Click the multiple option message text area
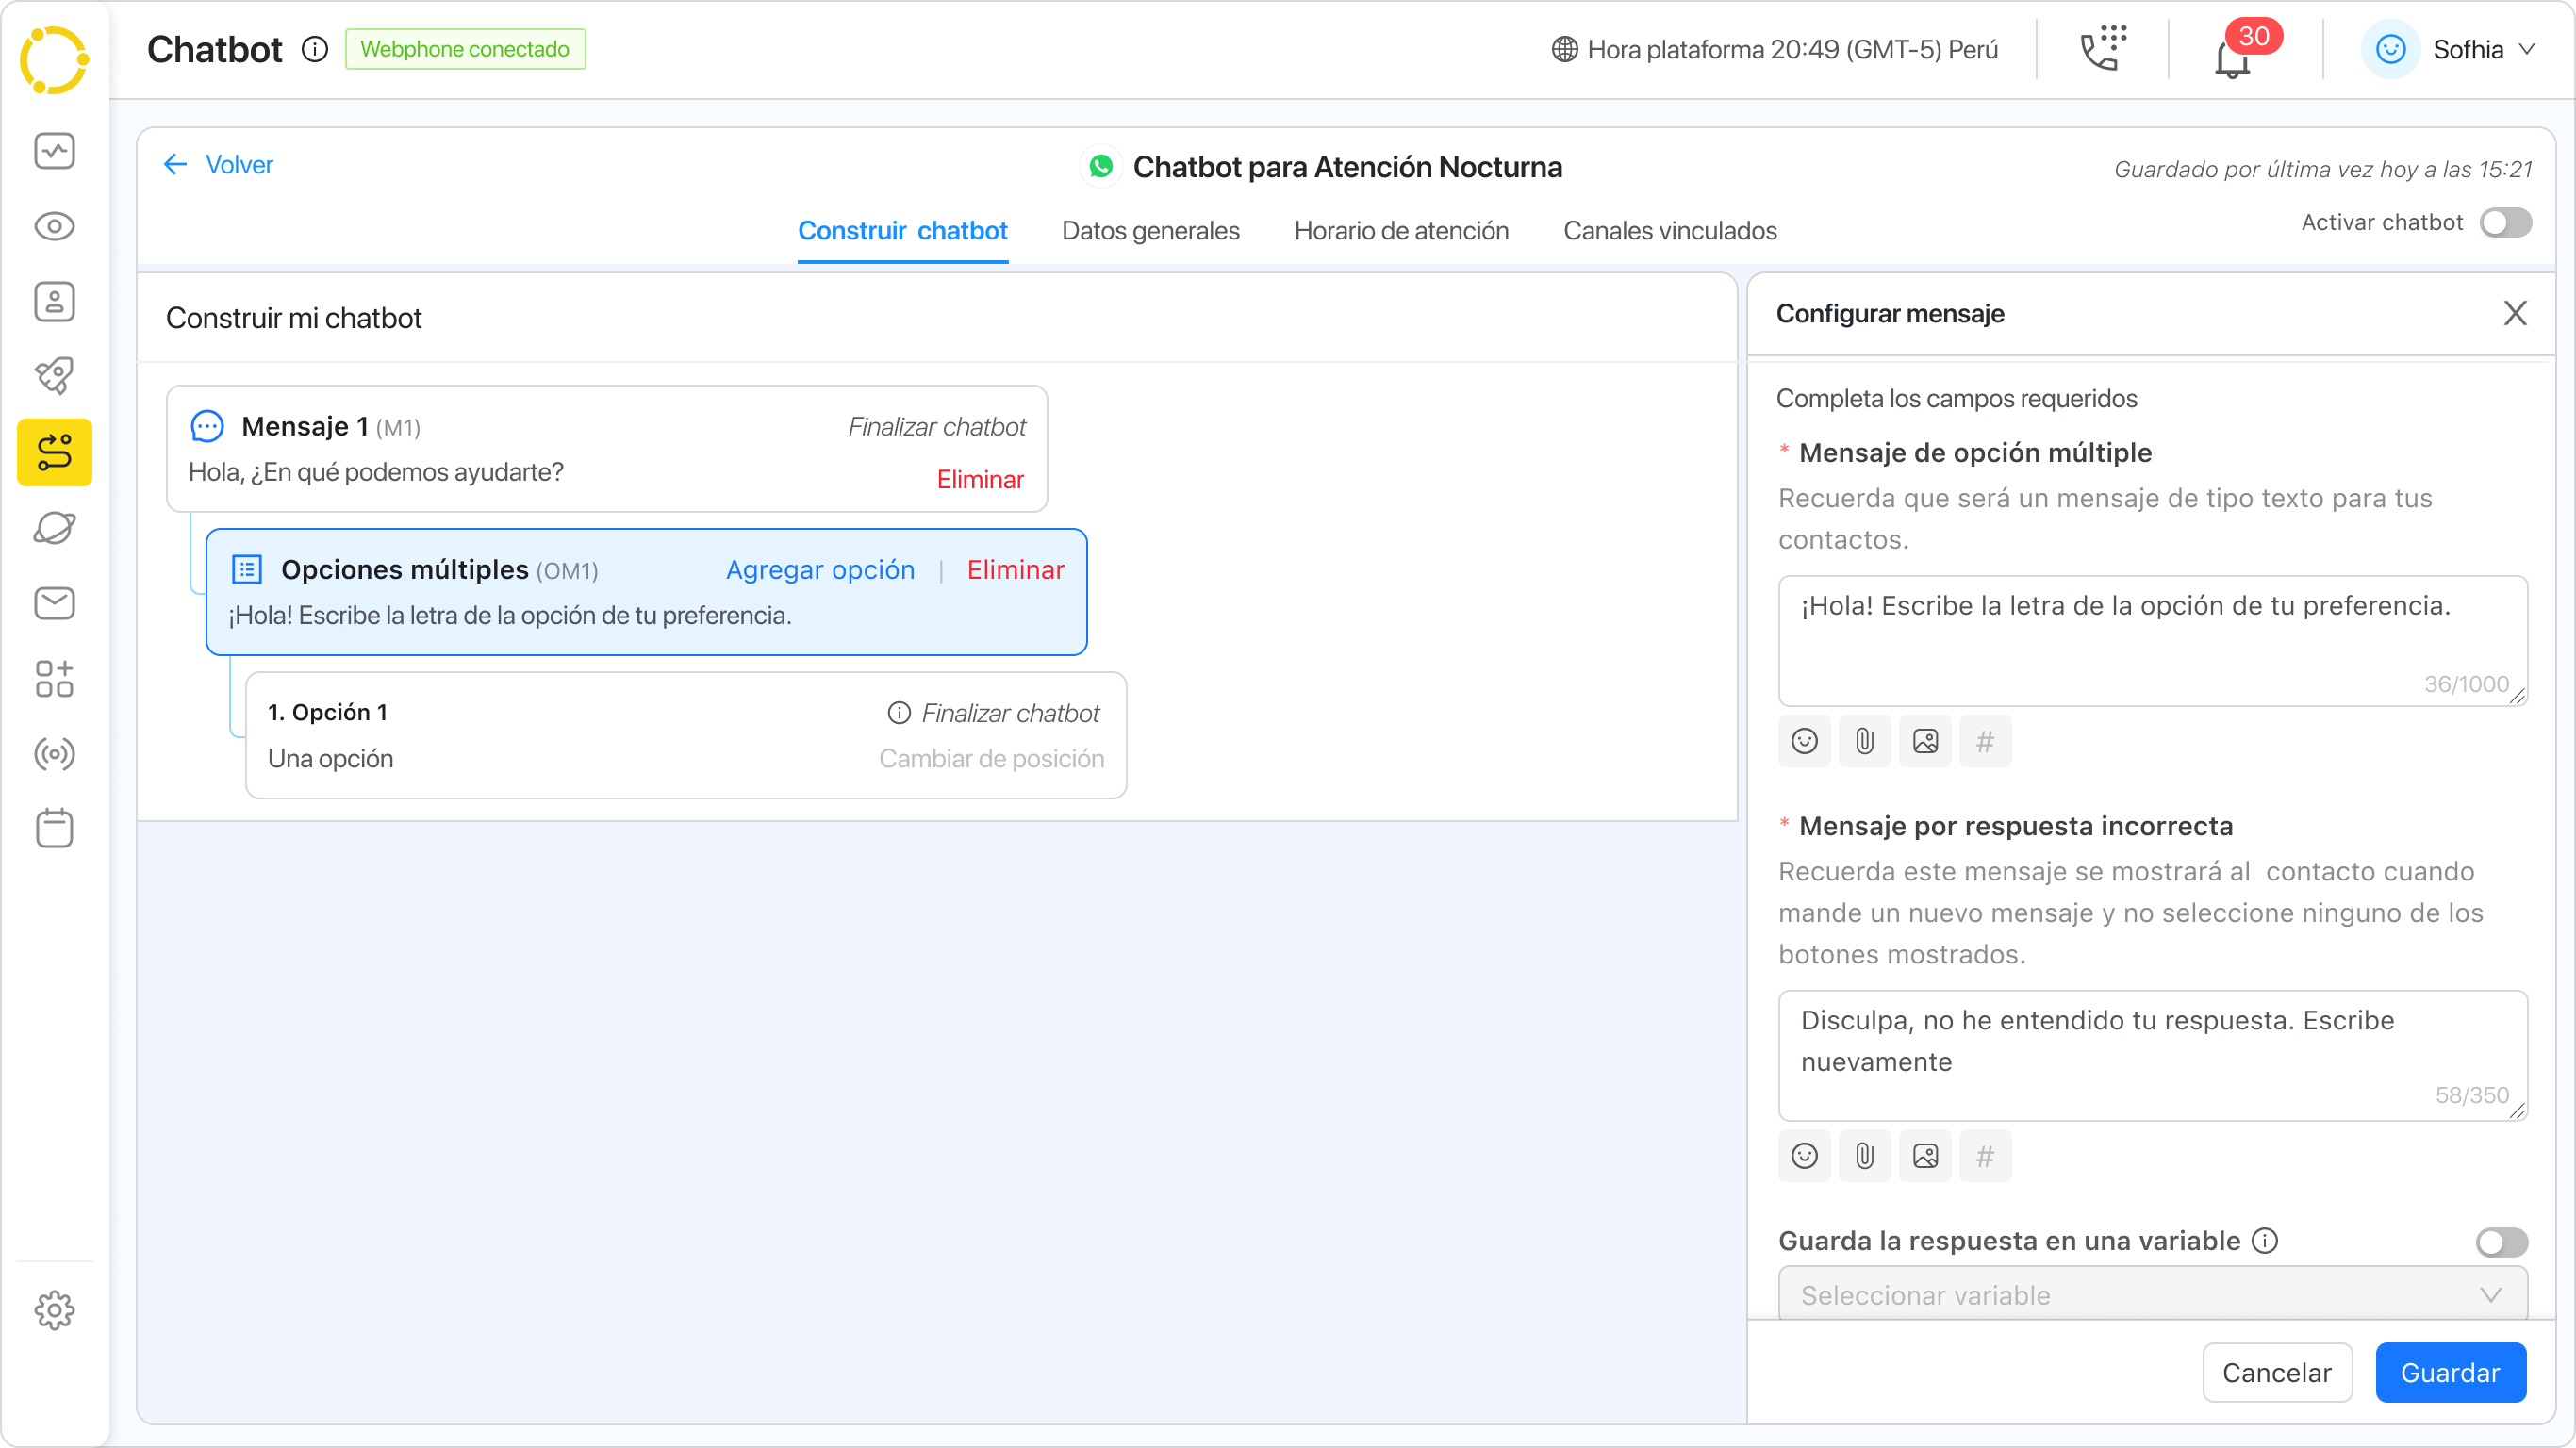 pyautogui.click(x=2152, y=641)
